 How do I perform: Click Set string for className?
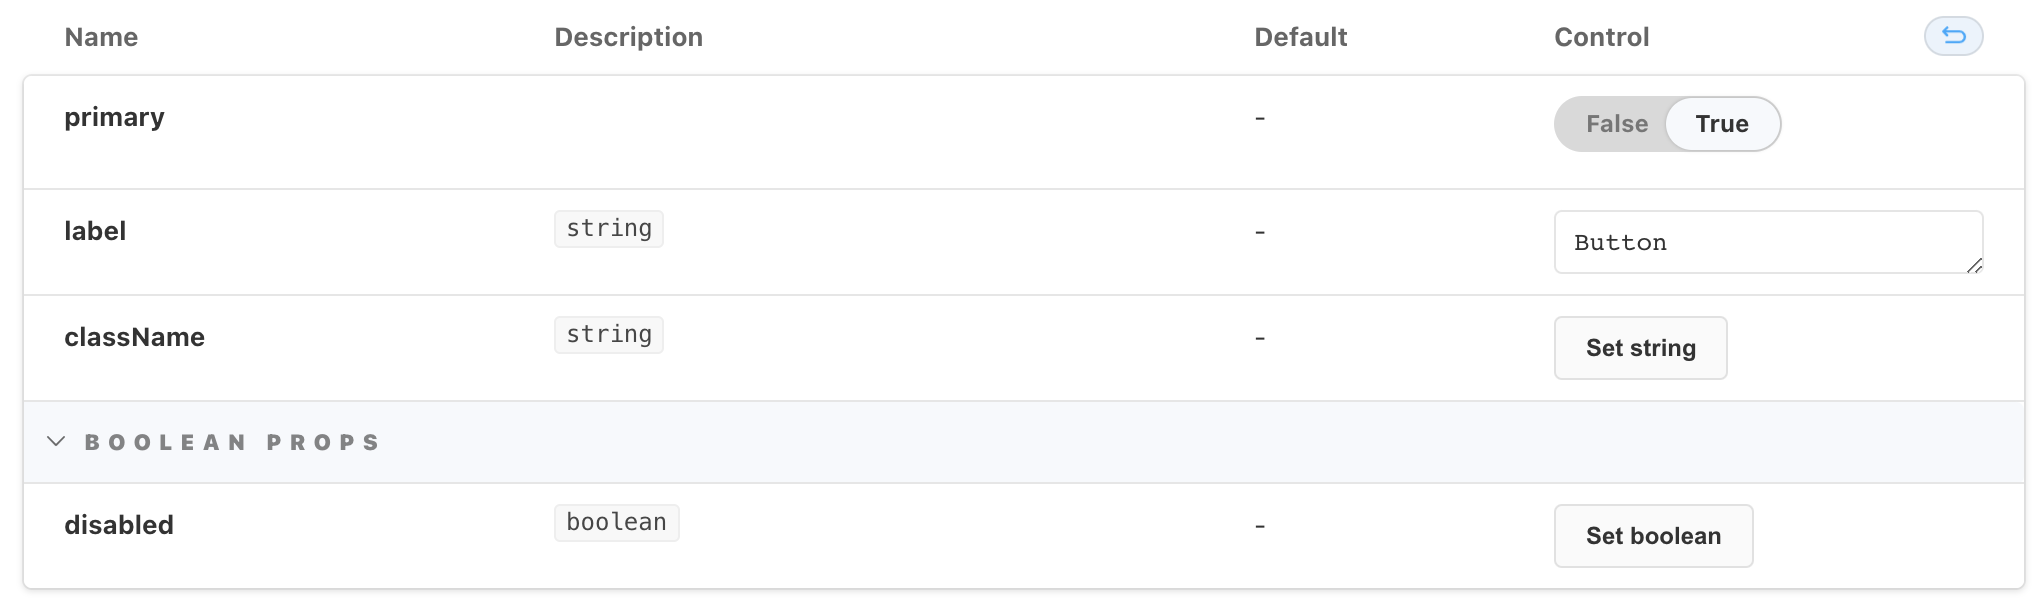(x=1640, y=348)
